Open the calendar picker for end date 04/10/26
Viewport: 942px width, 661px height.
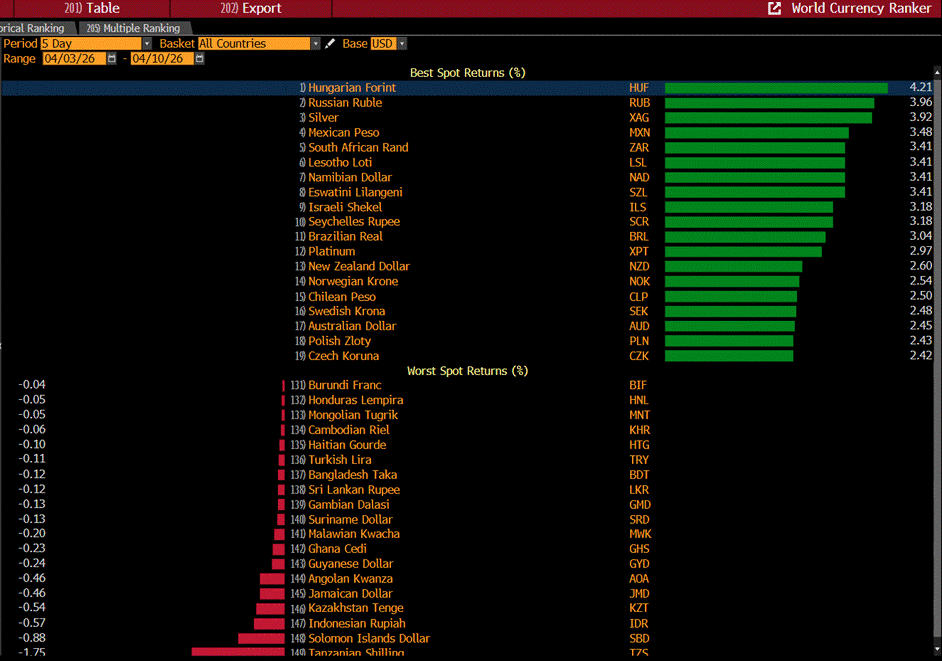pyautogui.click(x=200, y=59)
